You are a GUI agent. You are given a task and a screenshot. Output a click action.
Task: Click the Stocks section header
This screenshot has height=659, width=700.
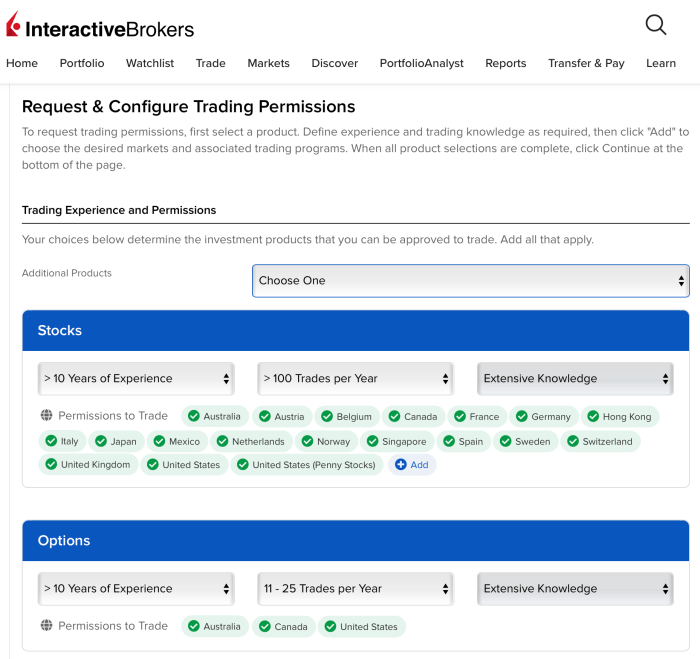(x=356, y=330)
